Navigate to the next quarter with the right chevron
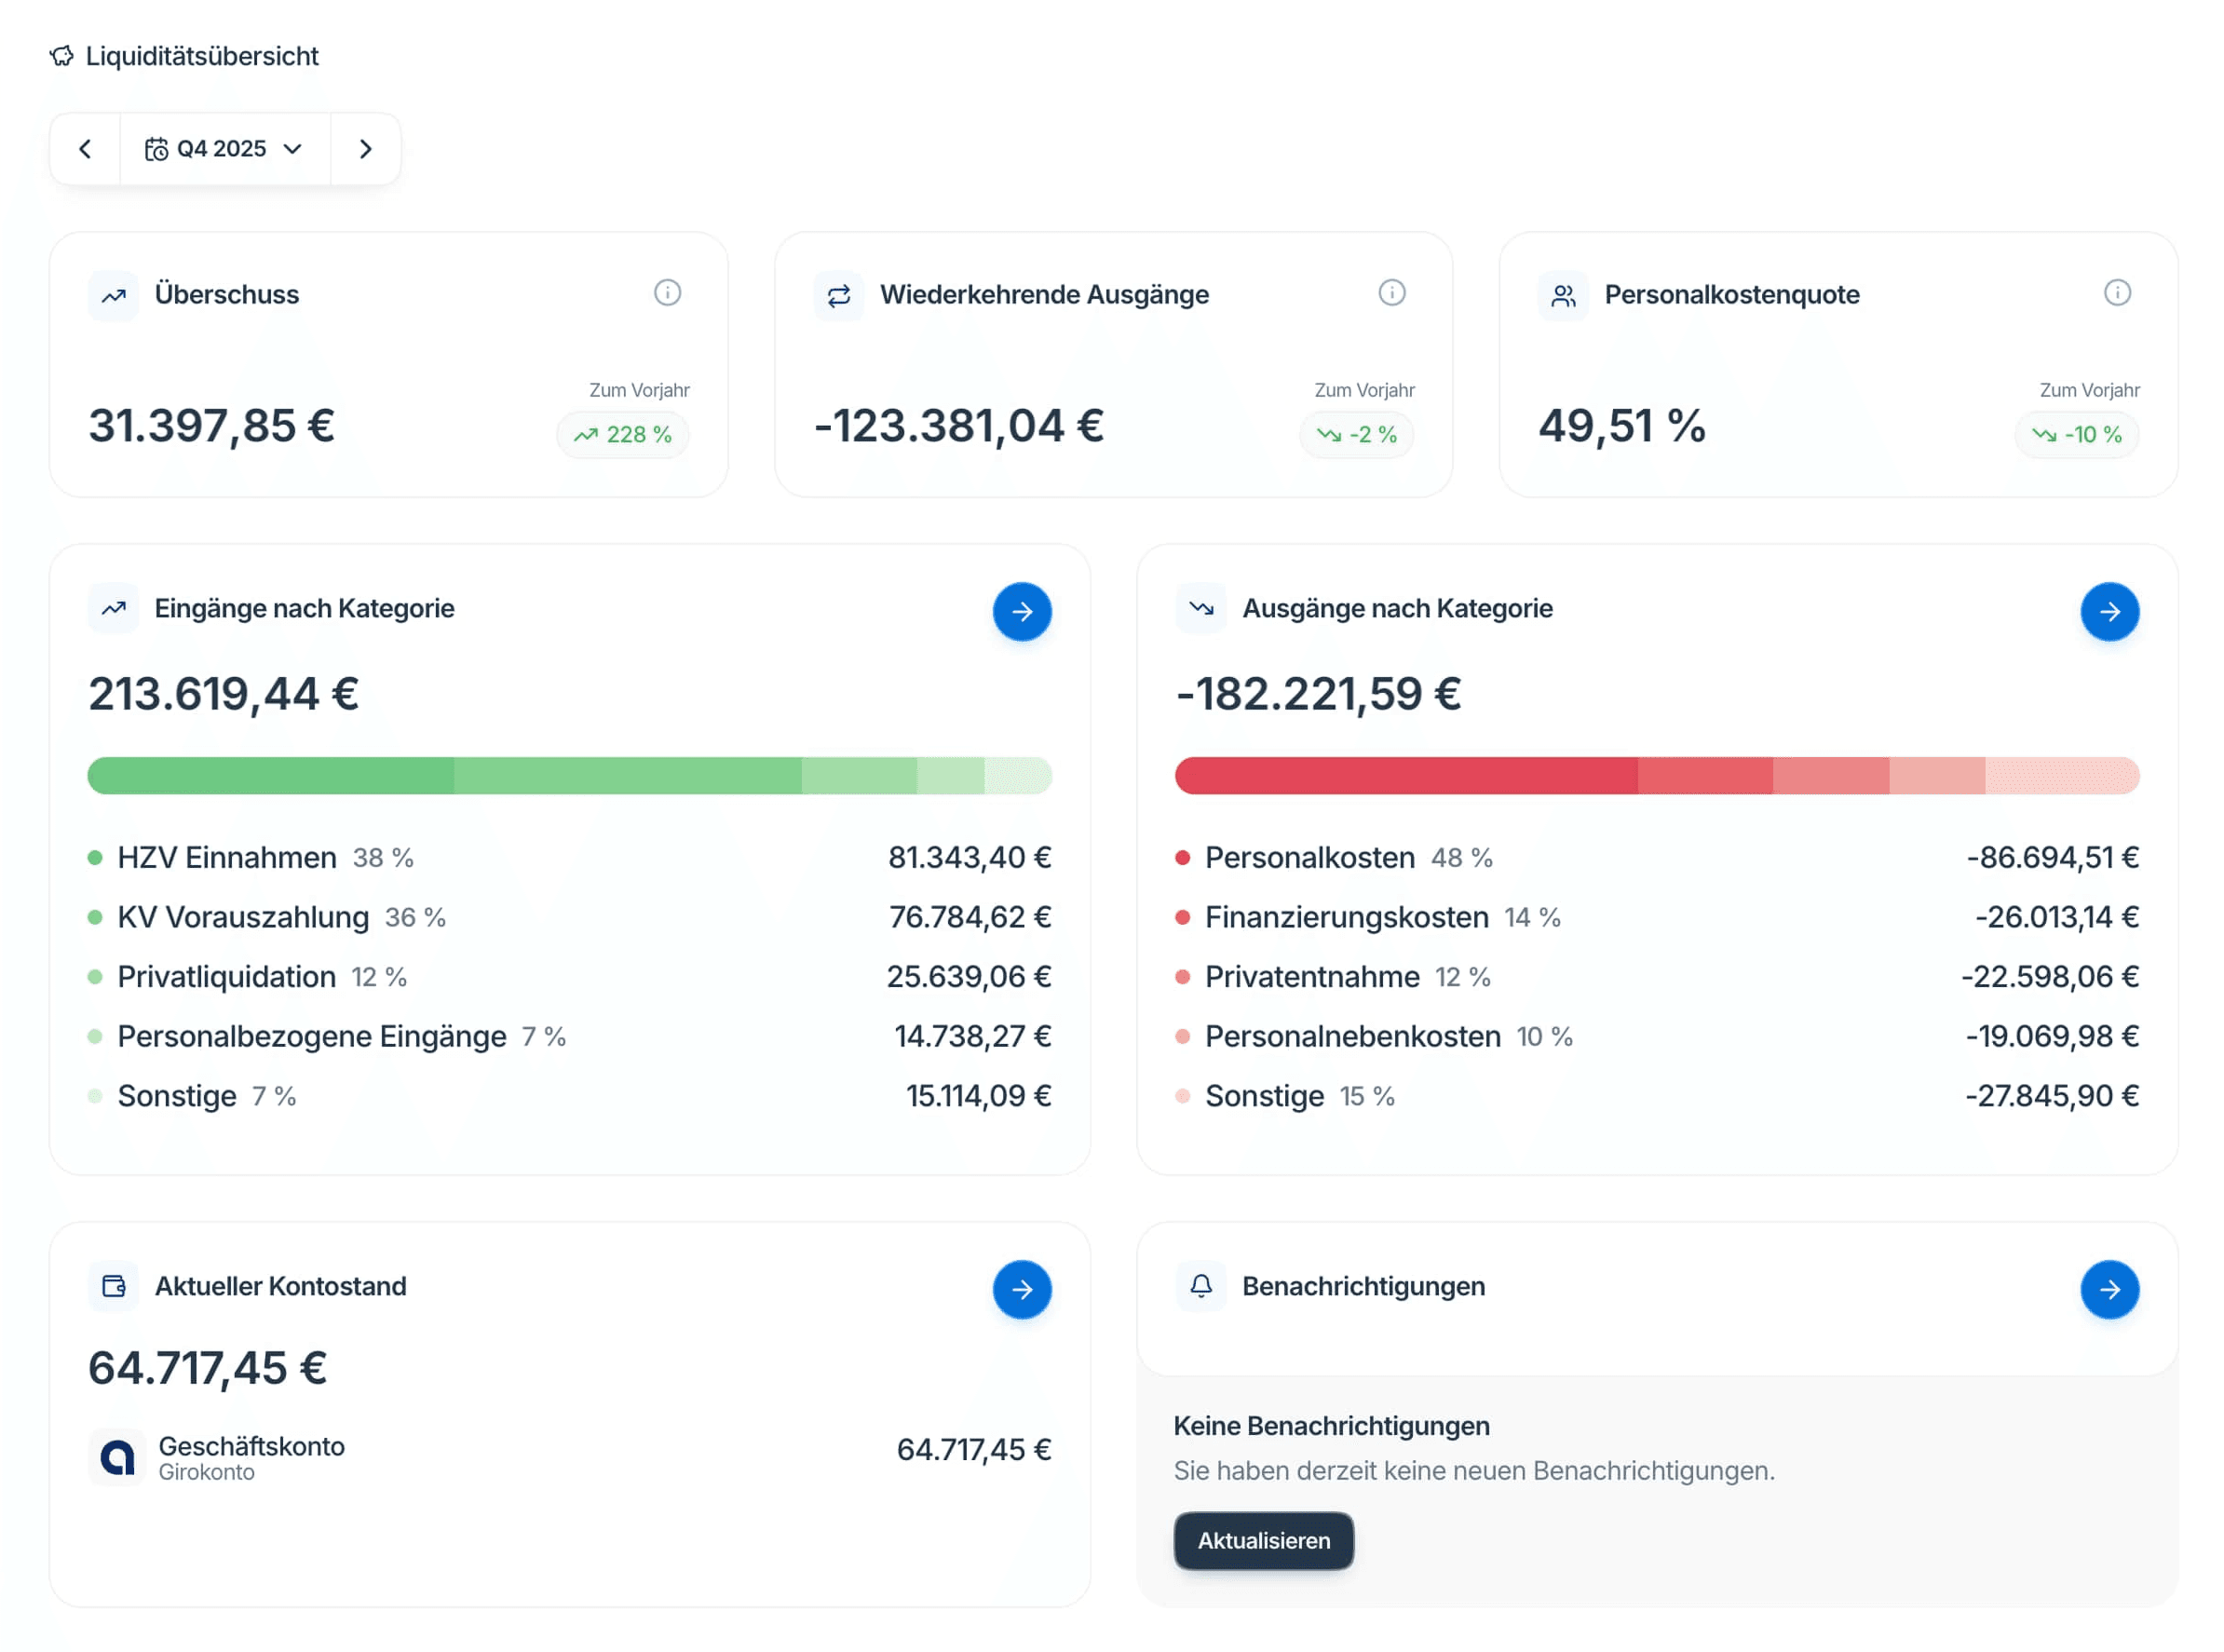The image size is (2224, 1652). click(x=365, y=148)
